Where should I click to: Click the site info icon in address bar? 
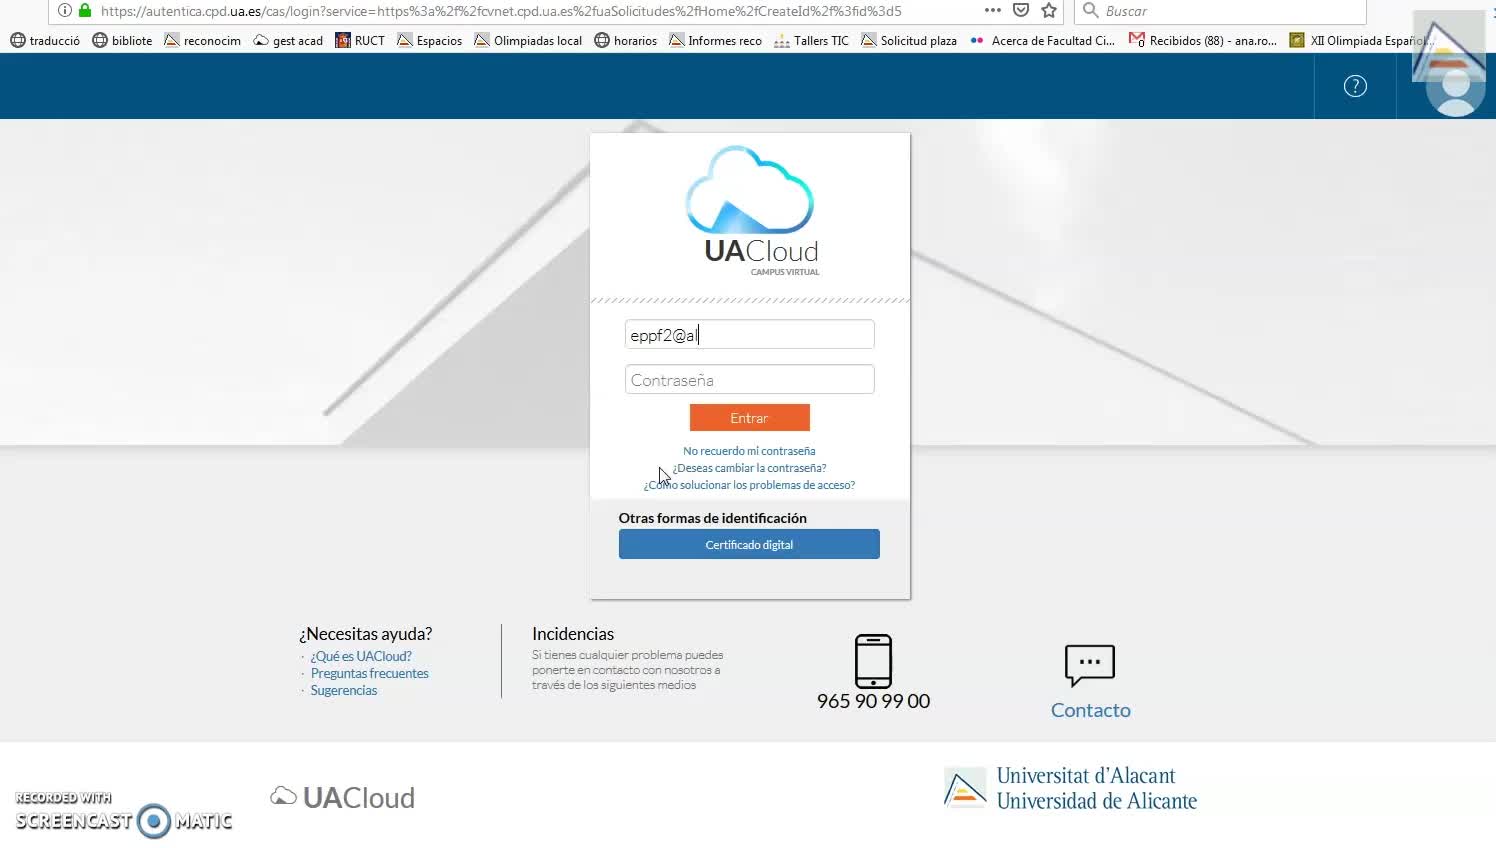click(x=65, y=11)
